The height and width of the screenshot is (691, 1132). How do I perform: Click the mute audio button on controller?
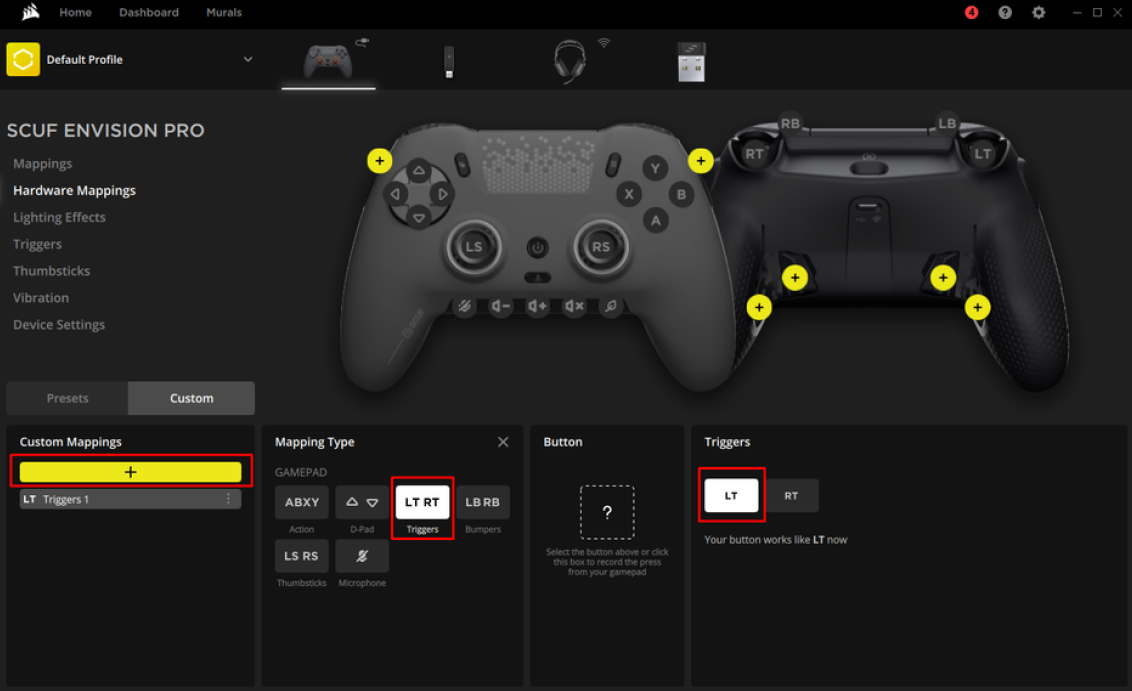click(574, 307)
